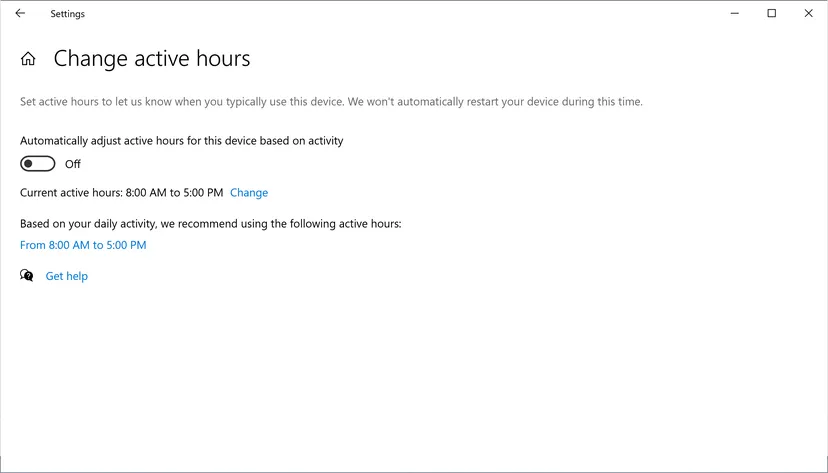Image resolution: width=828 pixels, height=473 pixels.
Task: Enable automatically adjust active hours toggle
Action: (x=38, y=164)
